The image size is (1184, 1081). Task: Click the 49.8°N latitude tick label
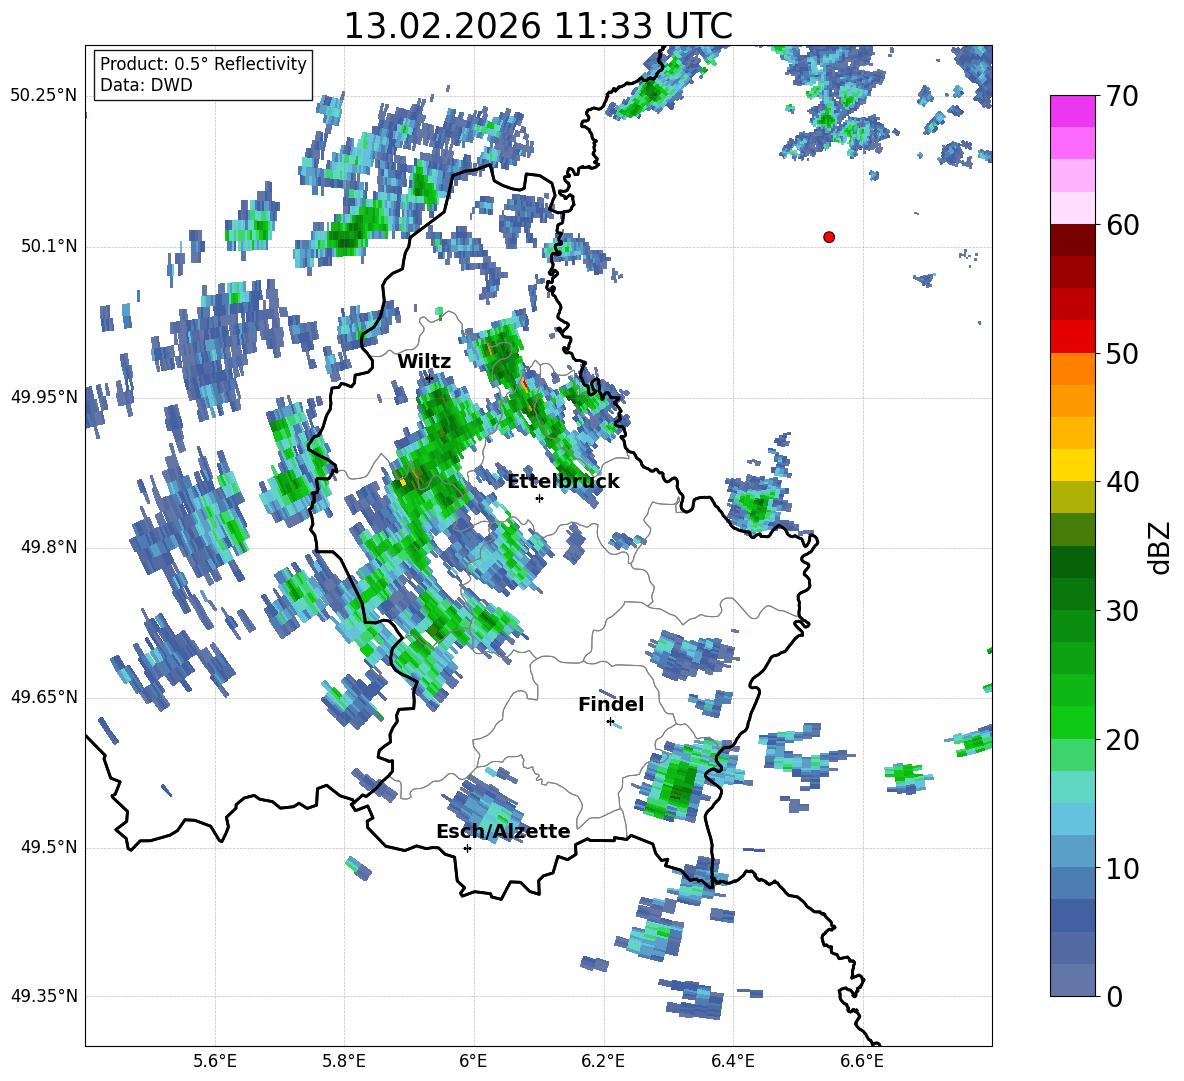49,547
